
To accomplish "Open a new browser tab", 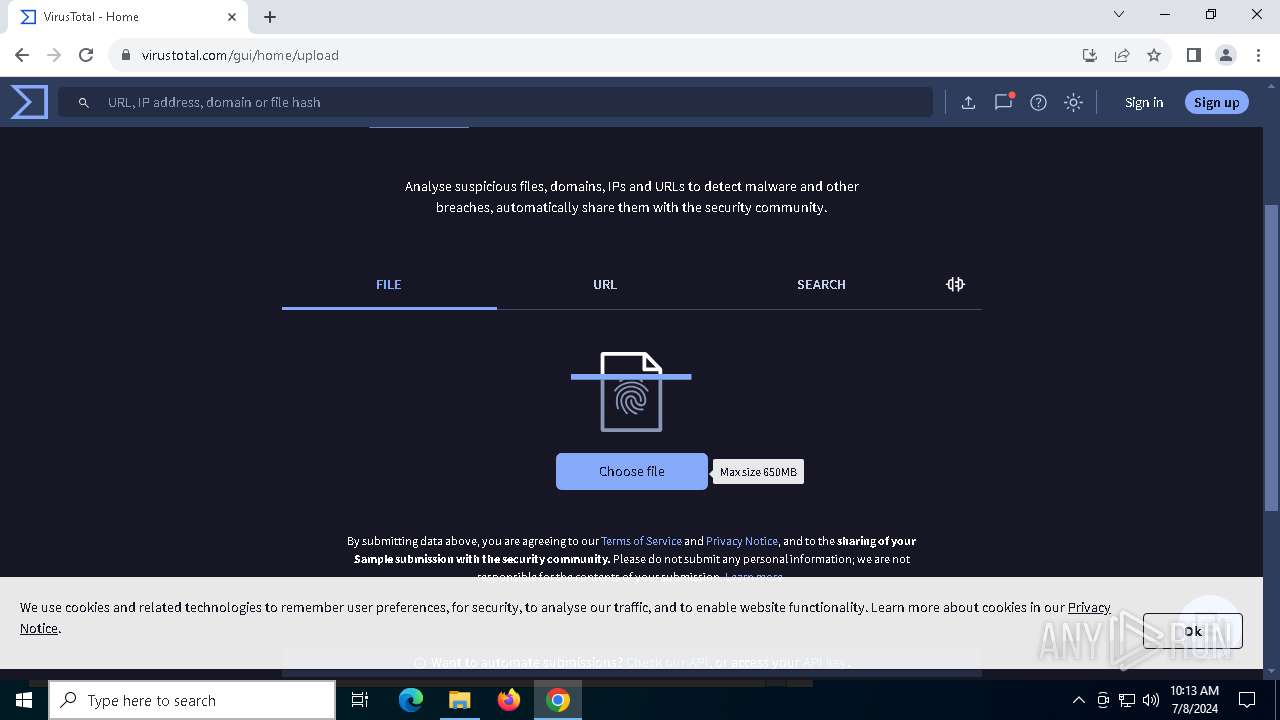I will click(270, 17).
